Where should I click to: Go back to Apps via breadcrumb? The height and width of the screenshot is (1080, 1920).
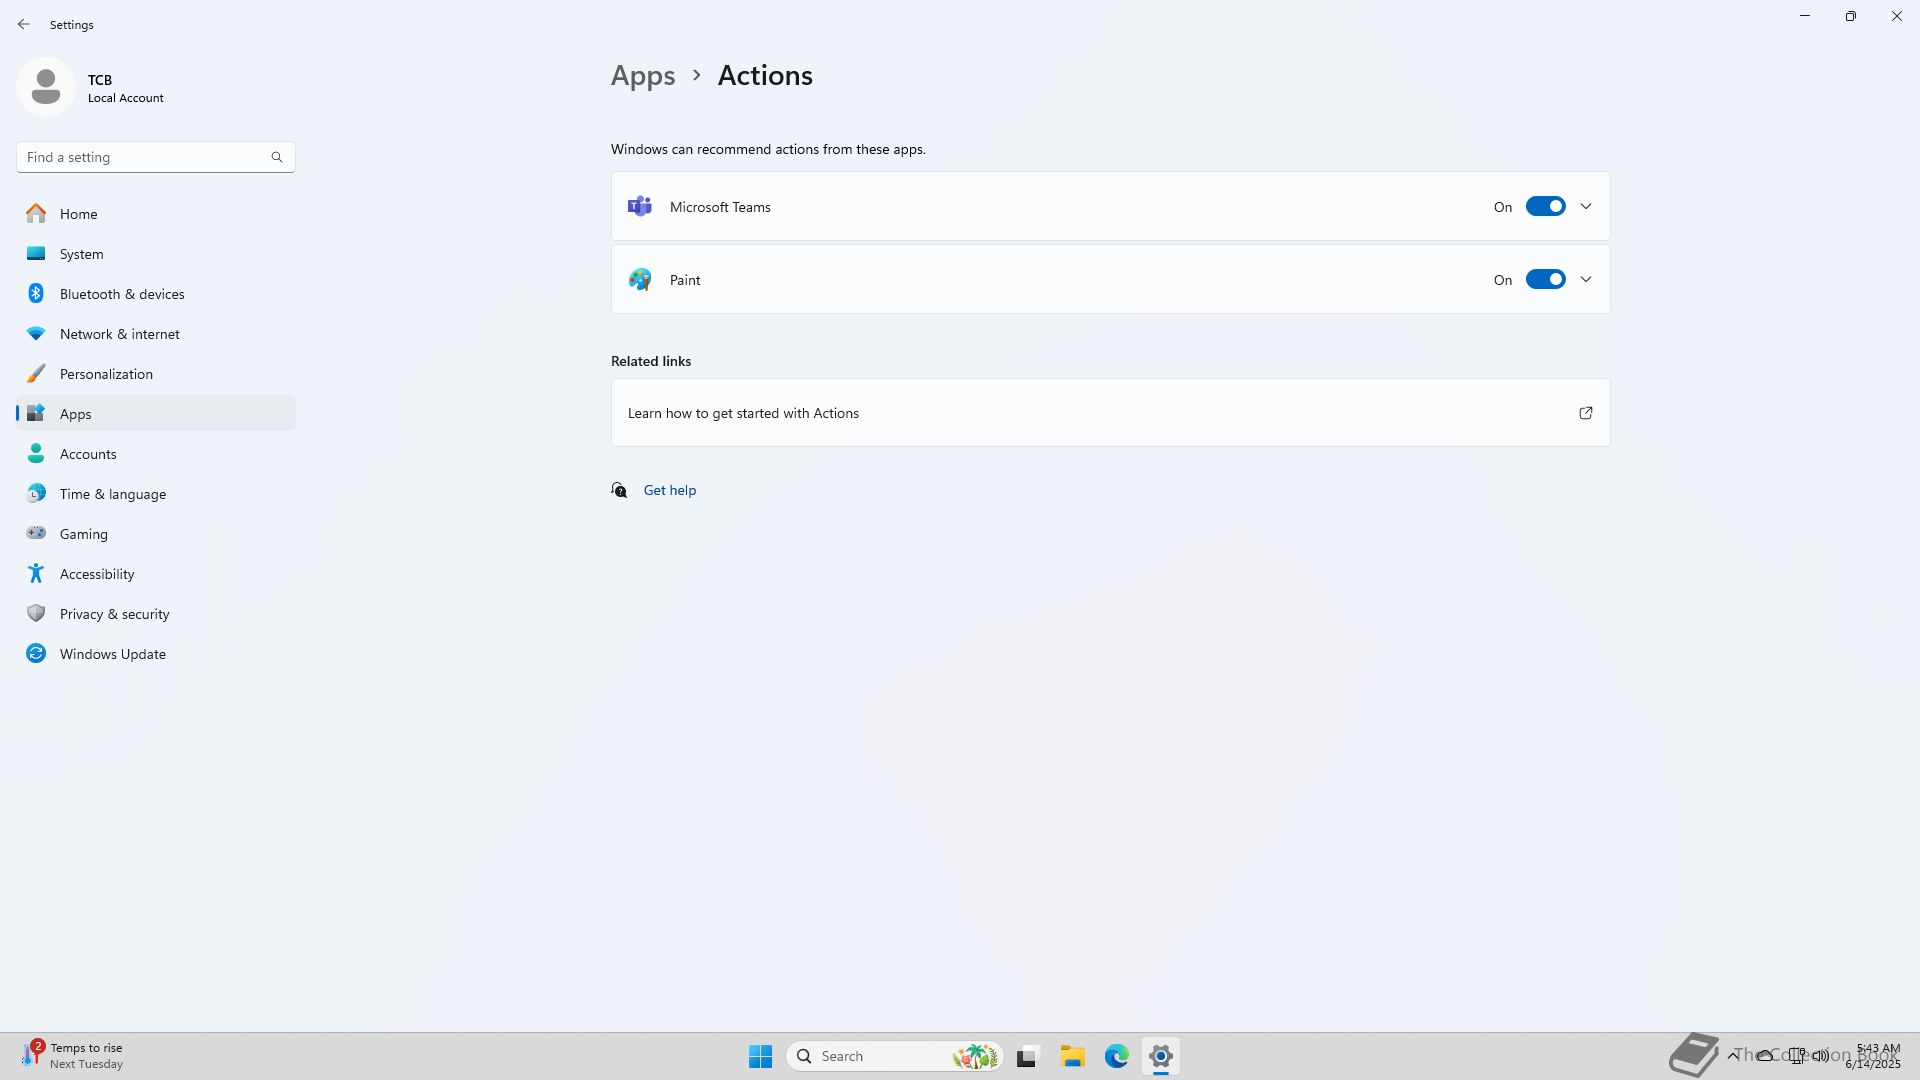tap(643, 76)
